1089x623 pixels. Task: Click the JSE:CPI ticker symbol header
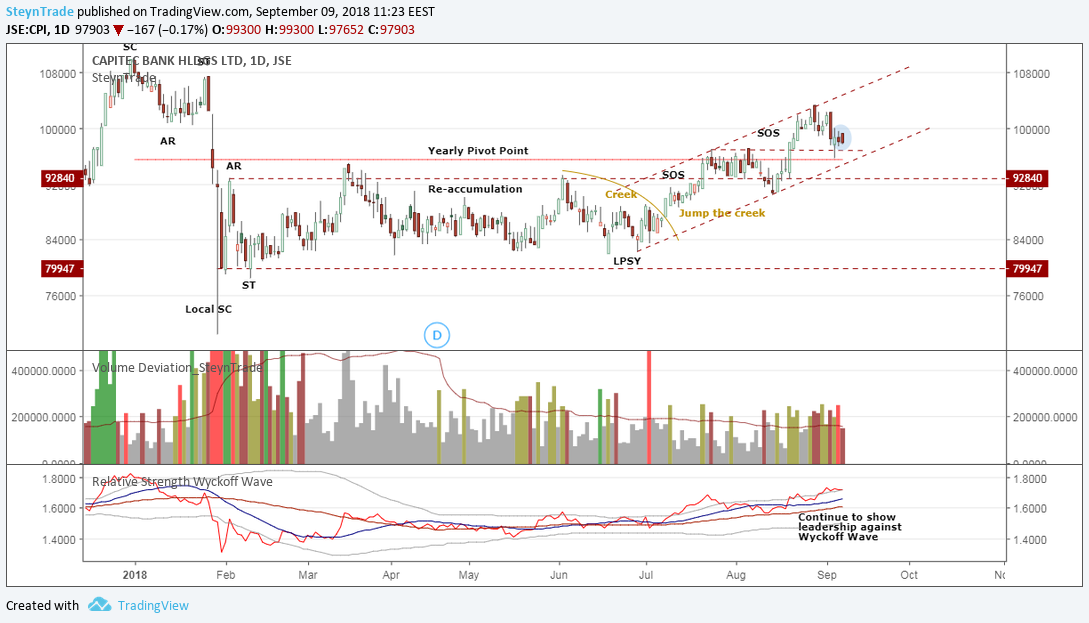[27, 30]
